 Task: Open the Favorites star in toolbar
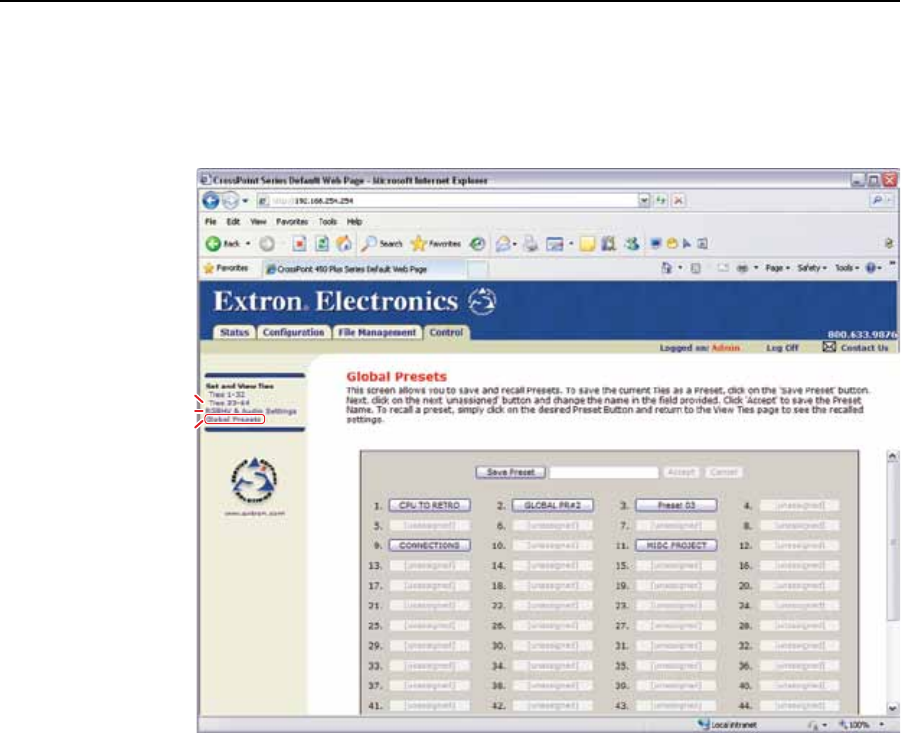coord(433,243)
